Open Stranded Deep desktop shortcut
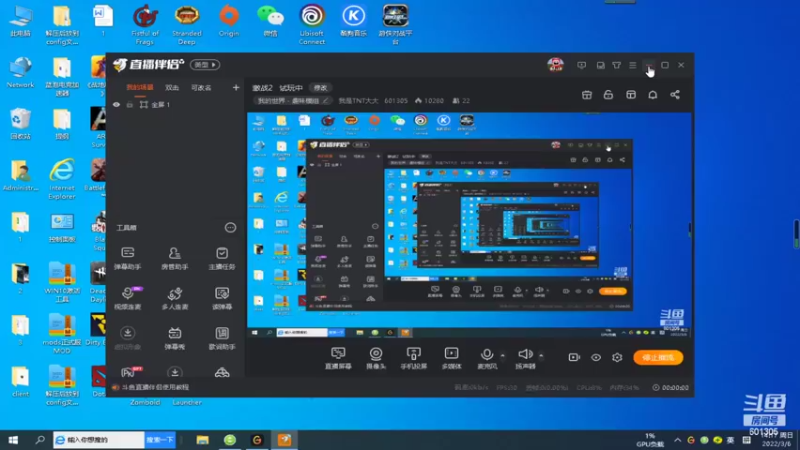 tap(187, 24)
